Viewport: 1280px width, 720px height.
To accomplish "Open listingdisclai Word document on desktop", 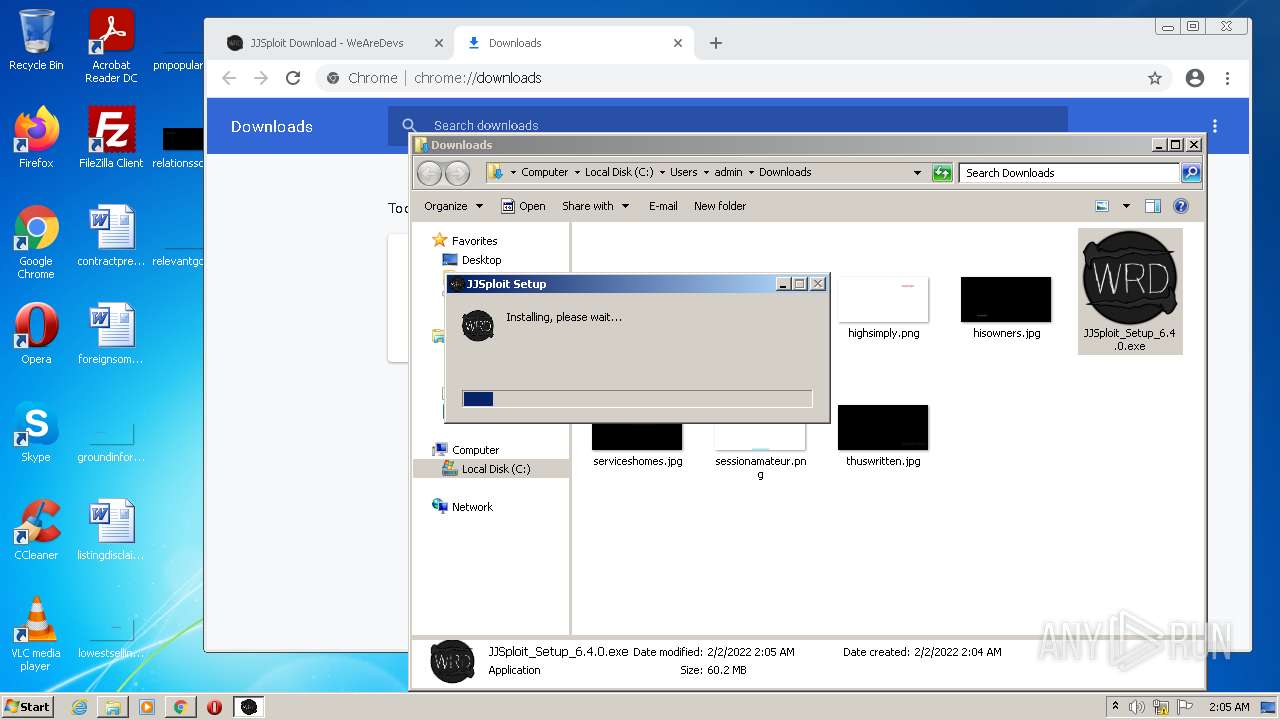I will 111,530.
